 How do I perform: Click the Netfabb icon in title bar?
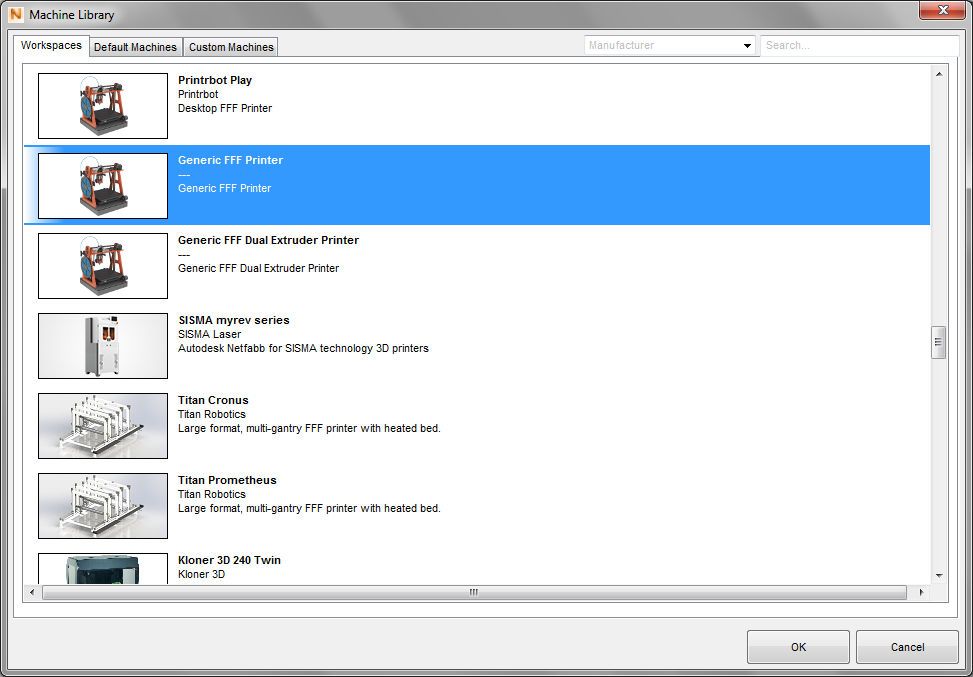tap(16, 14)
